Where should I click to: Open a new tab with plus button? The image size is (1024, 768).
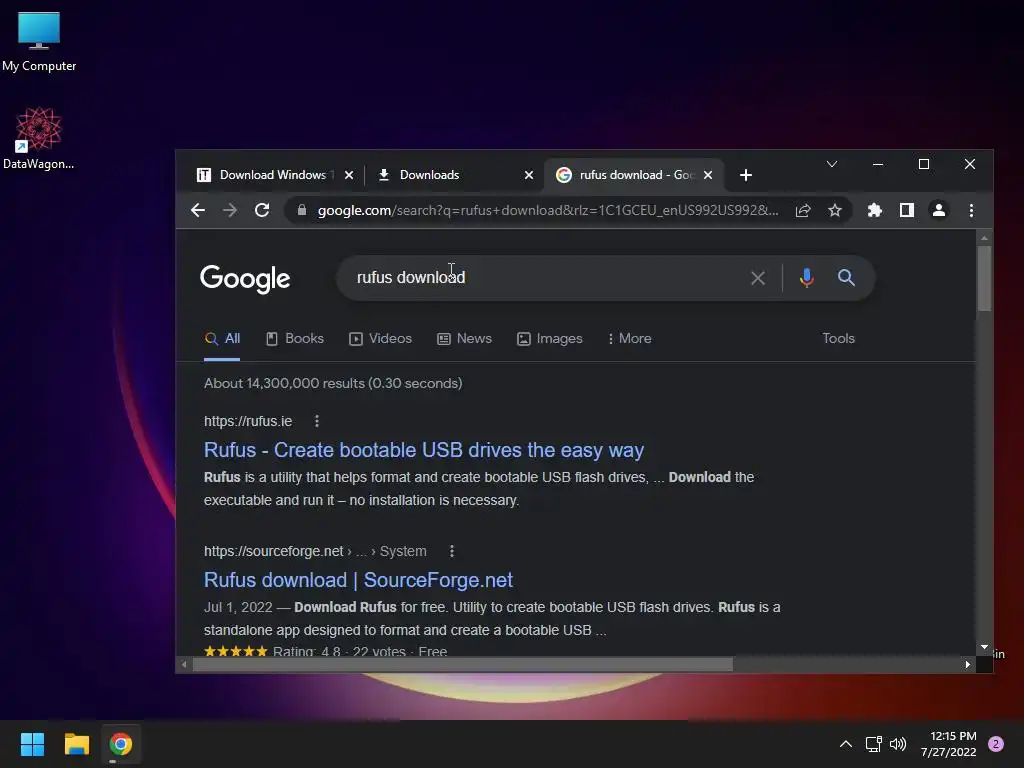click(746, 175)
